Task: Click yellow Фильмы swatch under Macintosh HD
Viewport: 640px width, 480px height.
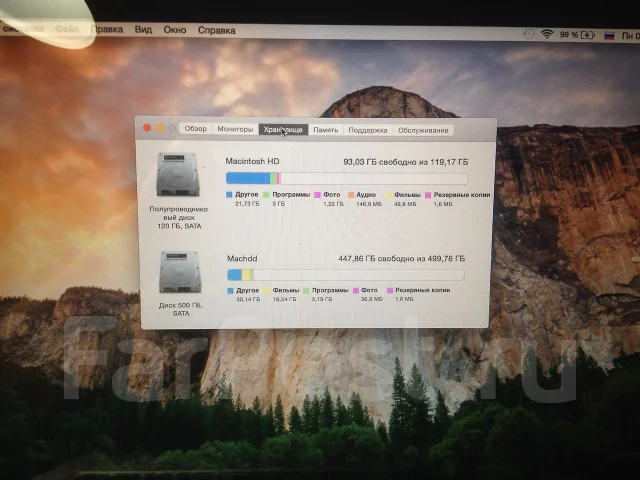Action: click(389, 195)
